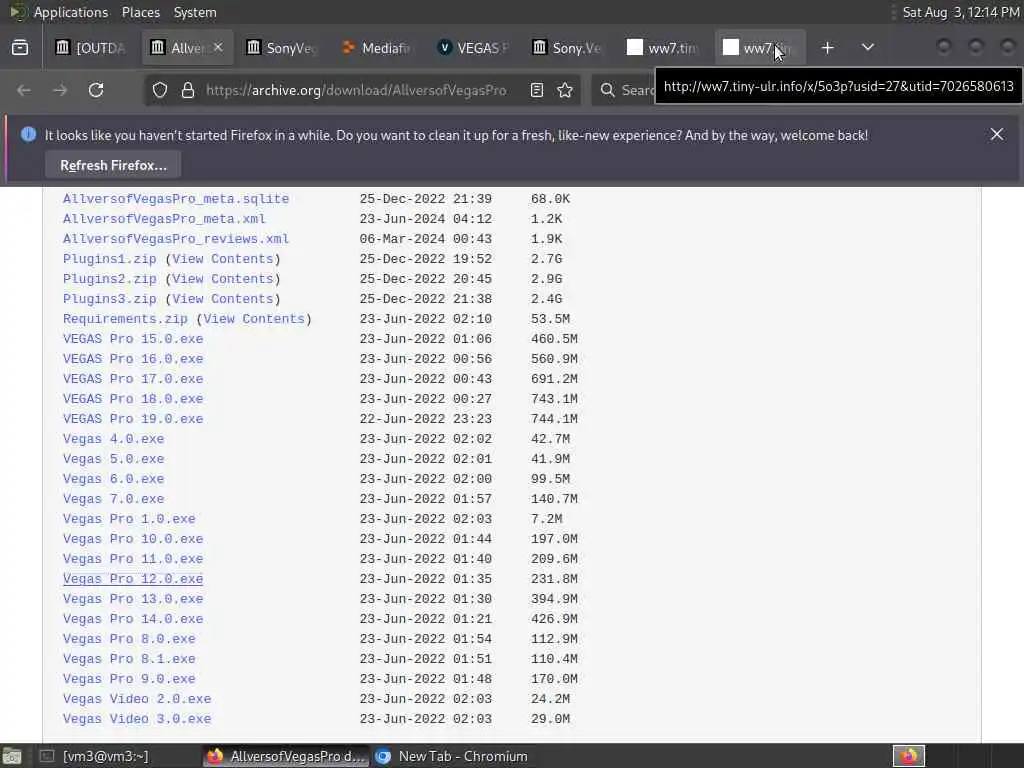This screenshot has width=1024, height=768.
Task: View Contents of Requirements.zip
Action: coord(254,319)
